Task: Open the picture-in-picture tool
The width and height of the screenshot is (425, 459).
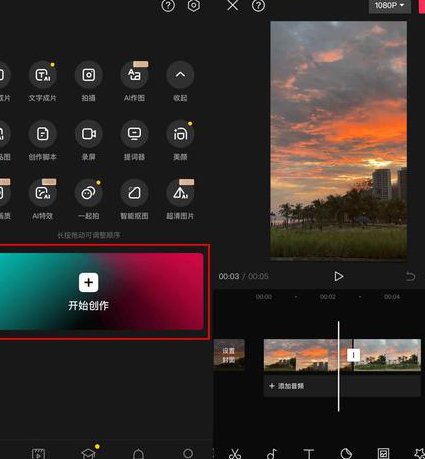Action: 383,454
